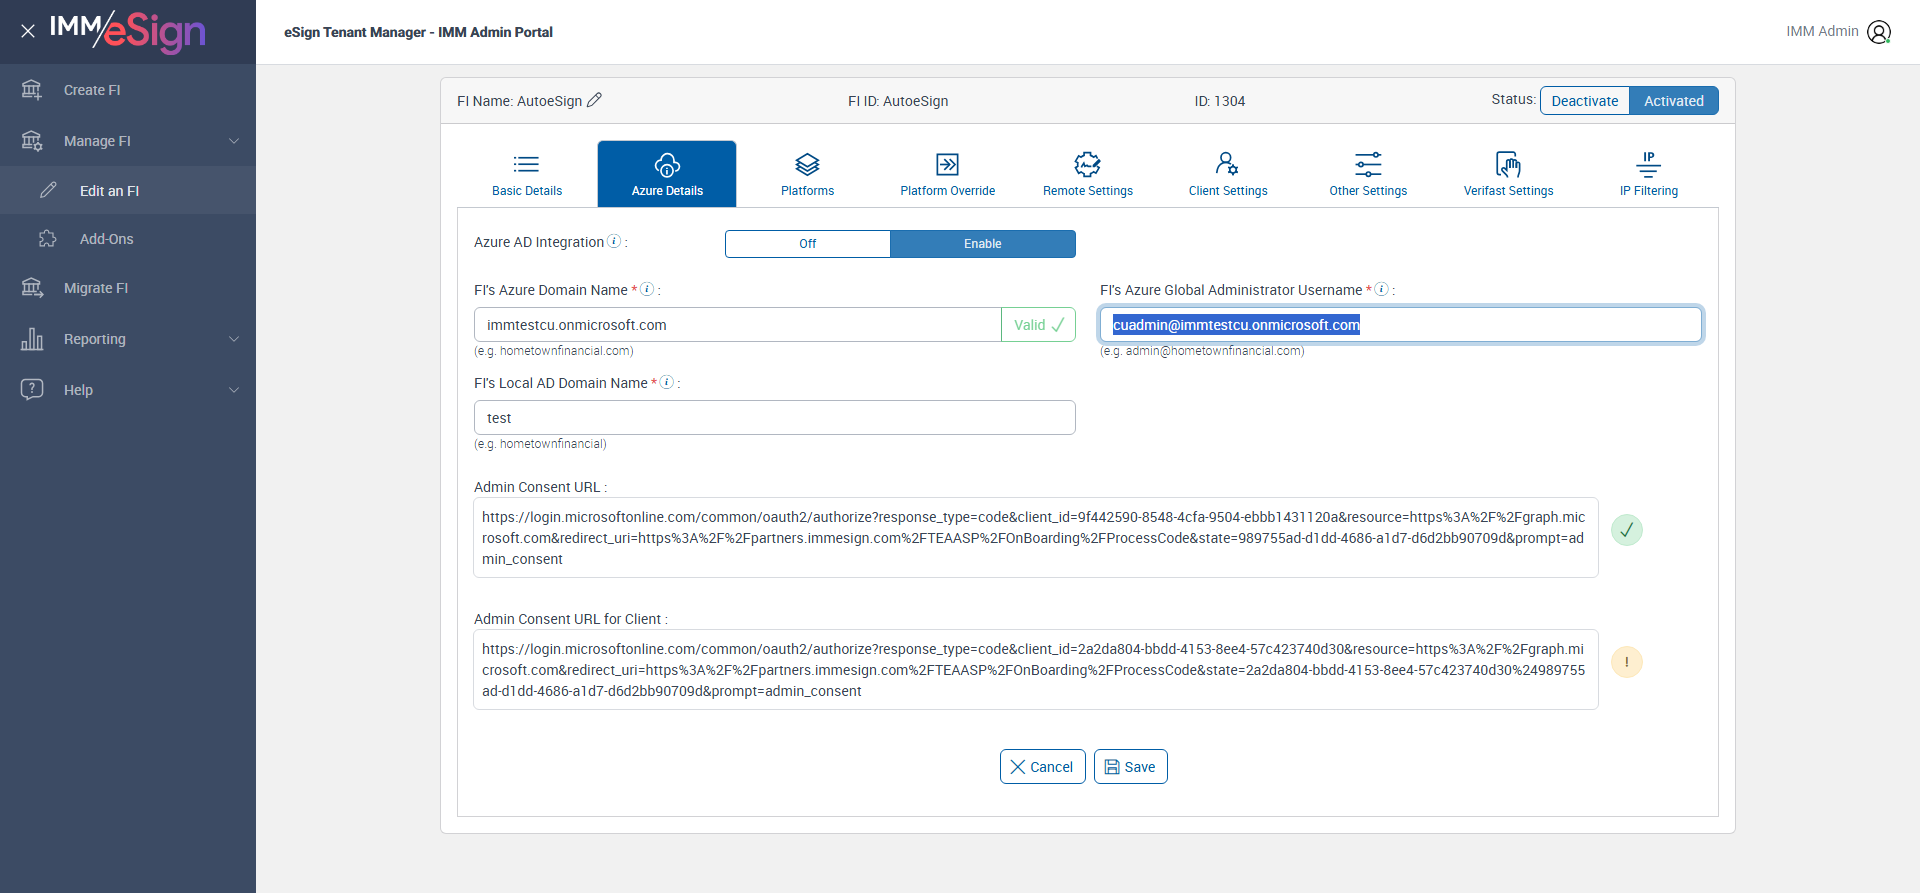Set Azure AD Integration to Enable
The image size is (1920, 893).
983,244
